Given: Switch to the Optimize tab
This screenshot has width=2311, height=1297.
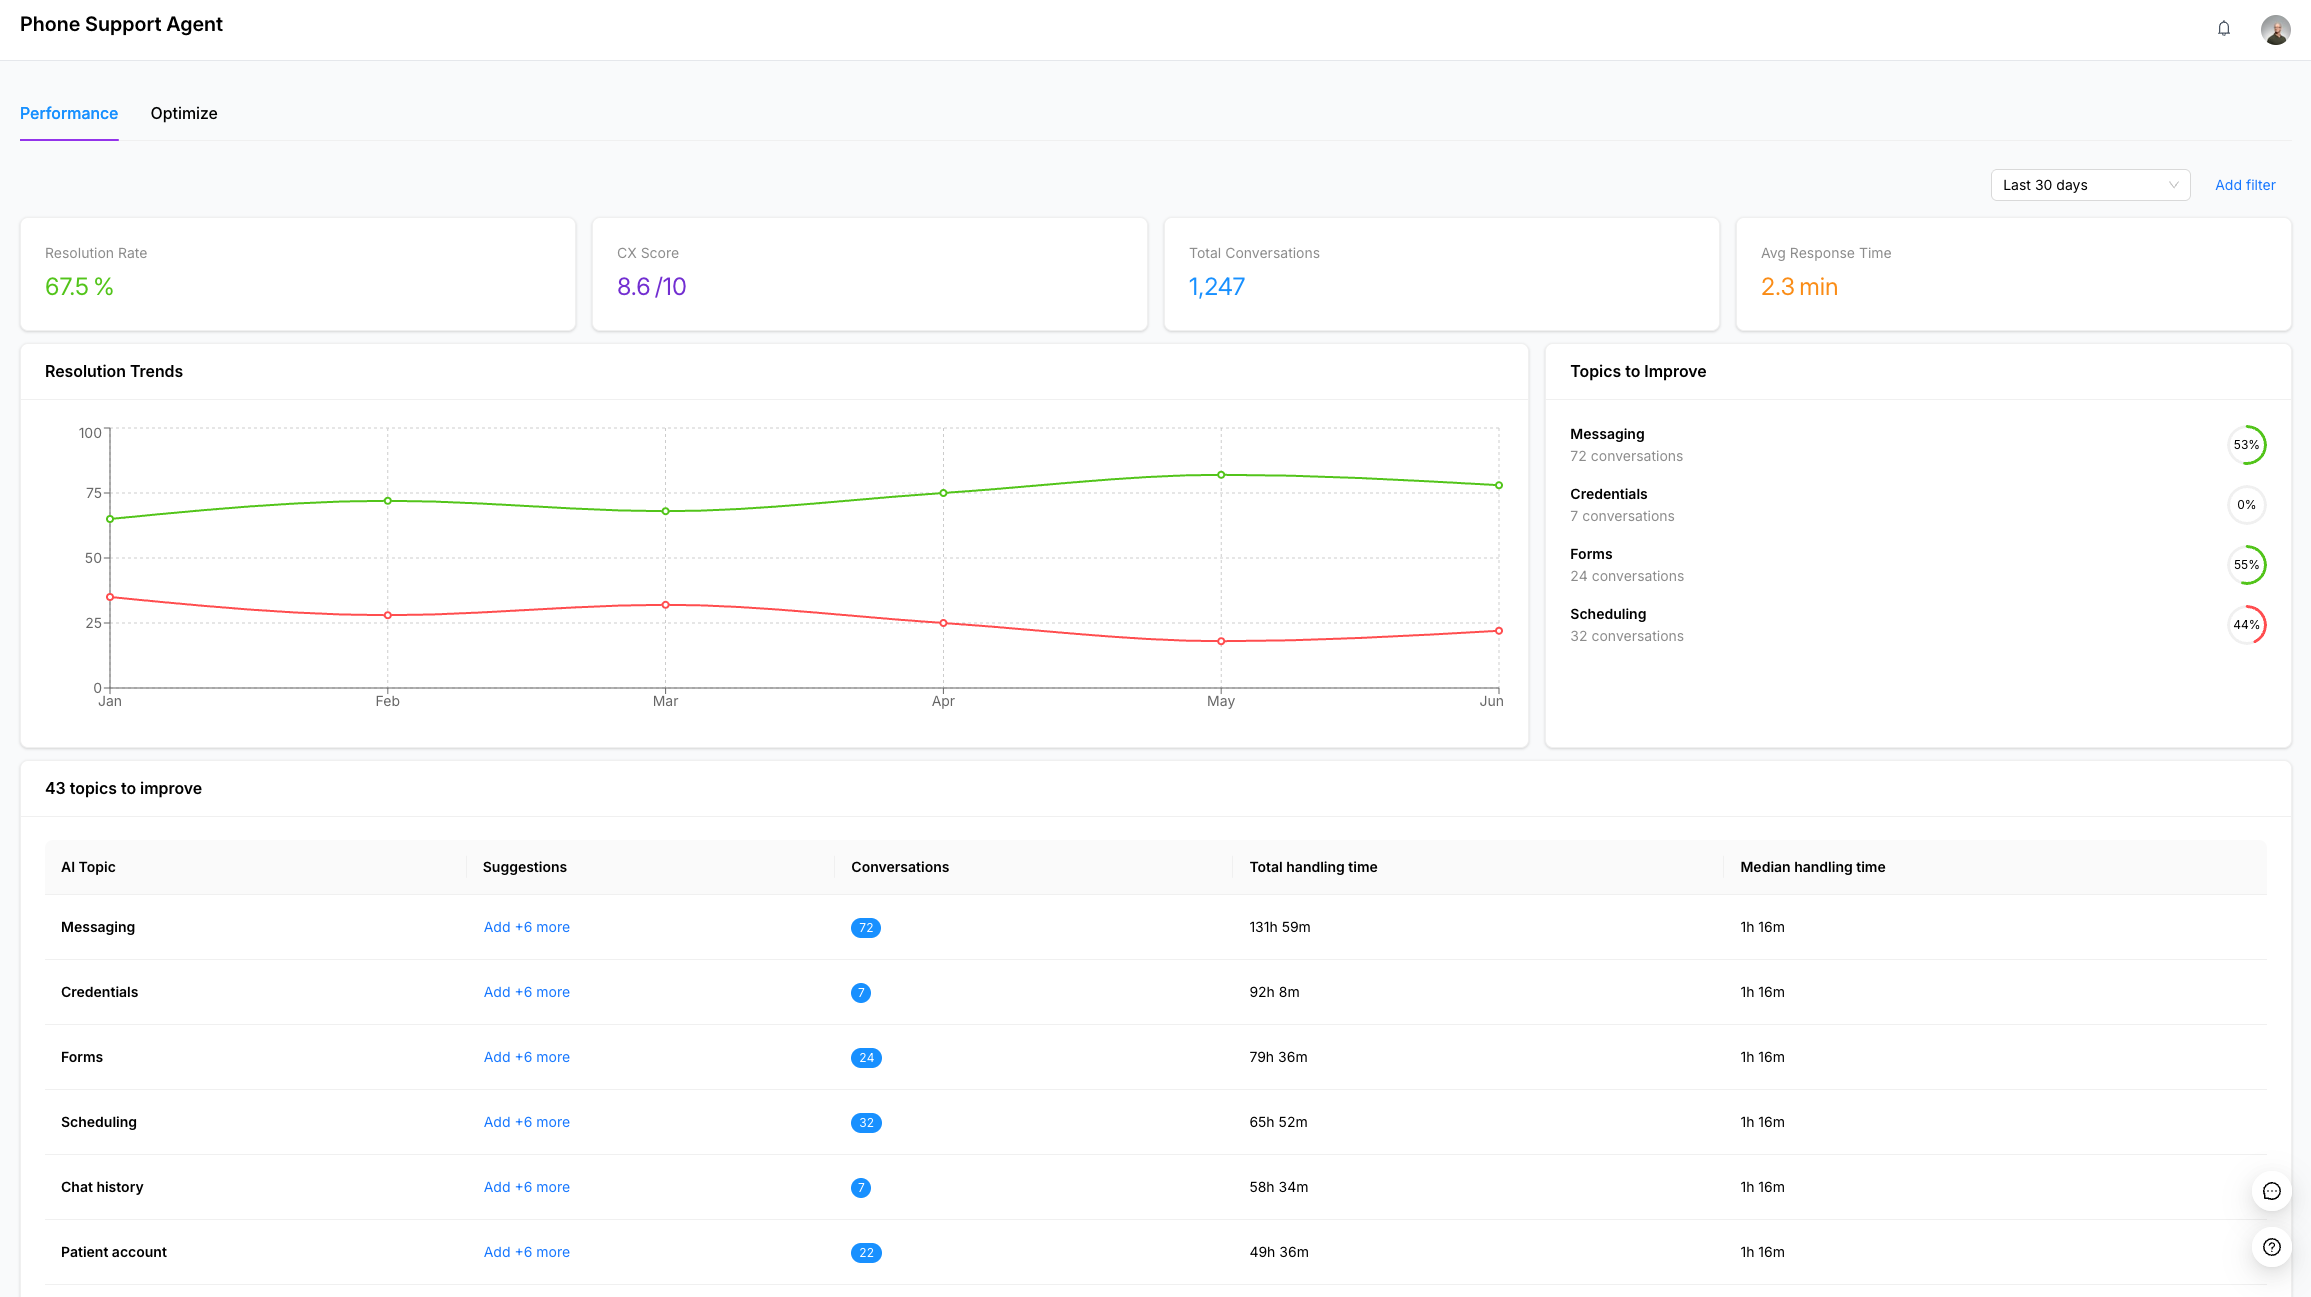Looking at the screenshot, I should point(184,113).
